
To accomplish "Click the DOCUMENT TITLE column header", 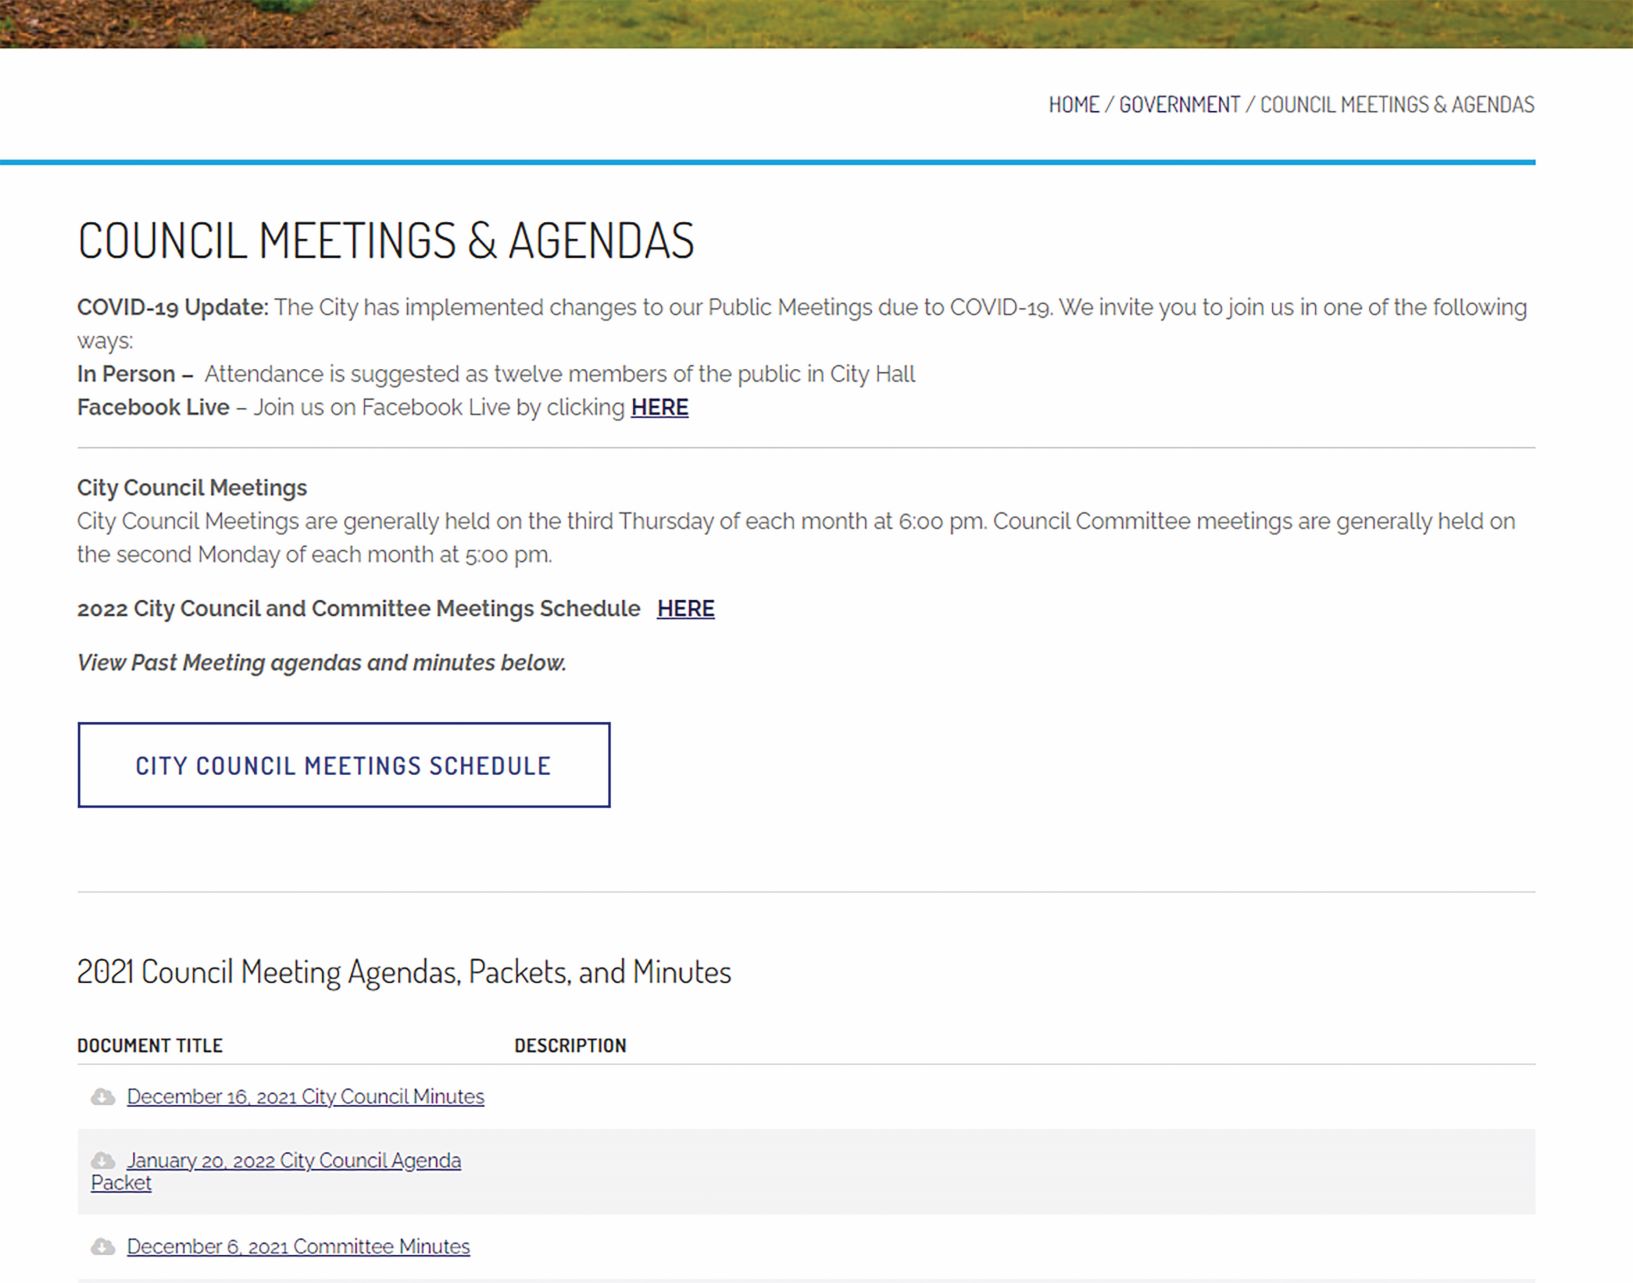I will 150,1046.
